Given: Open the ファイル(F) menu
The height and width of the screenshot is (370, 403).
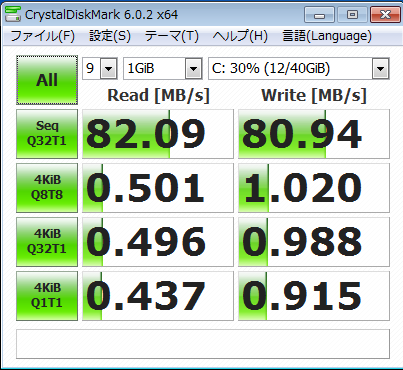Looking at the screenshot, I should coord(43,36).
